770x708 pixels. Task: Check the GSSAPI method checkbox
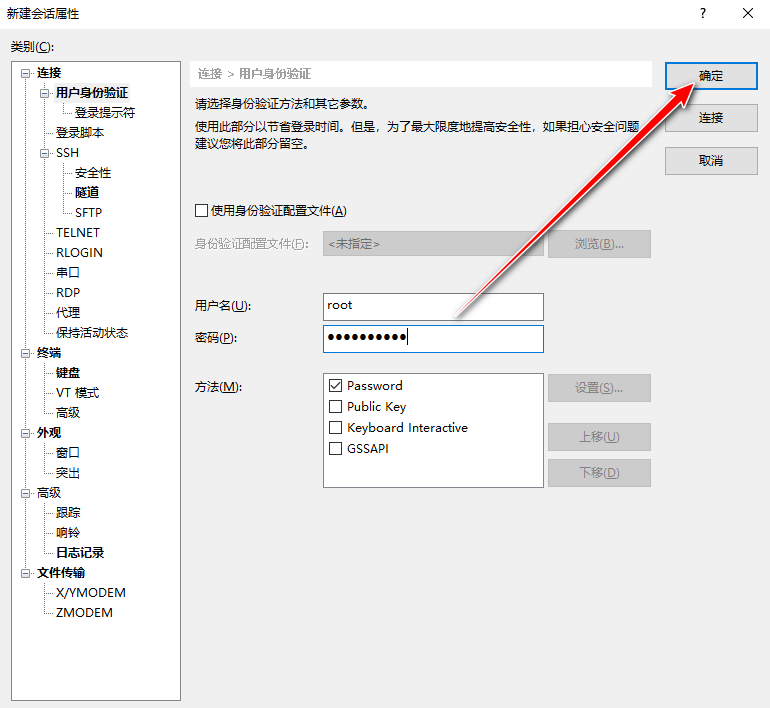point(335,449)
